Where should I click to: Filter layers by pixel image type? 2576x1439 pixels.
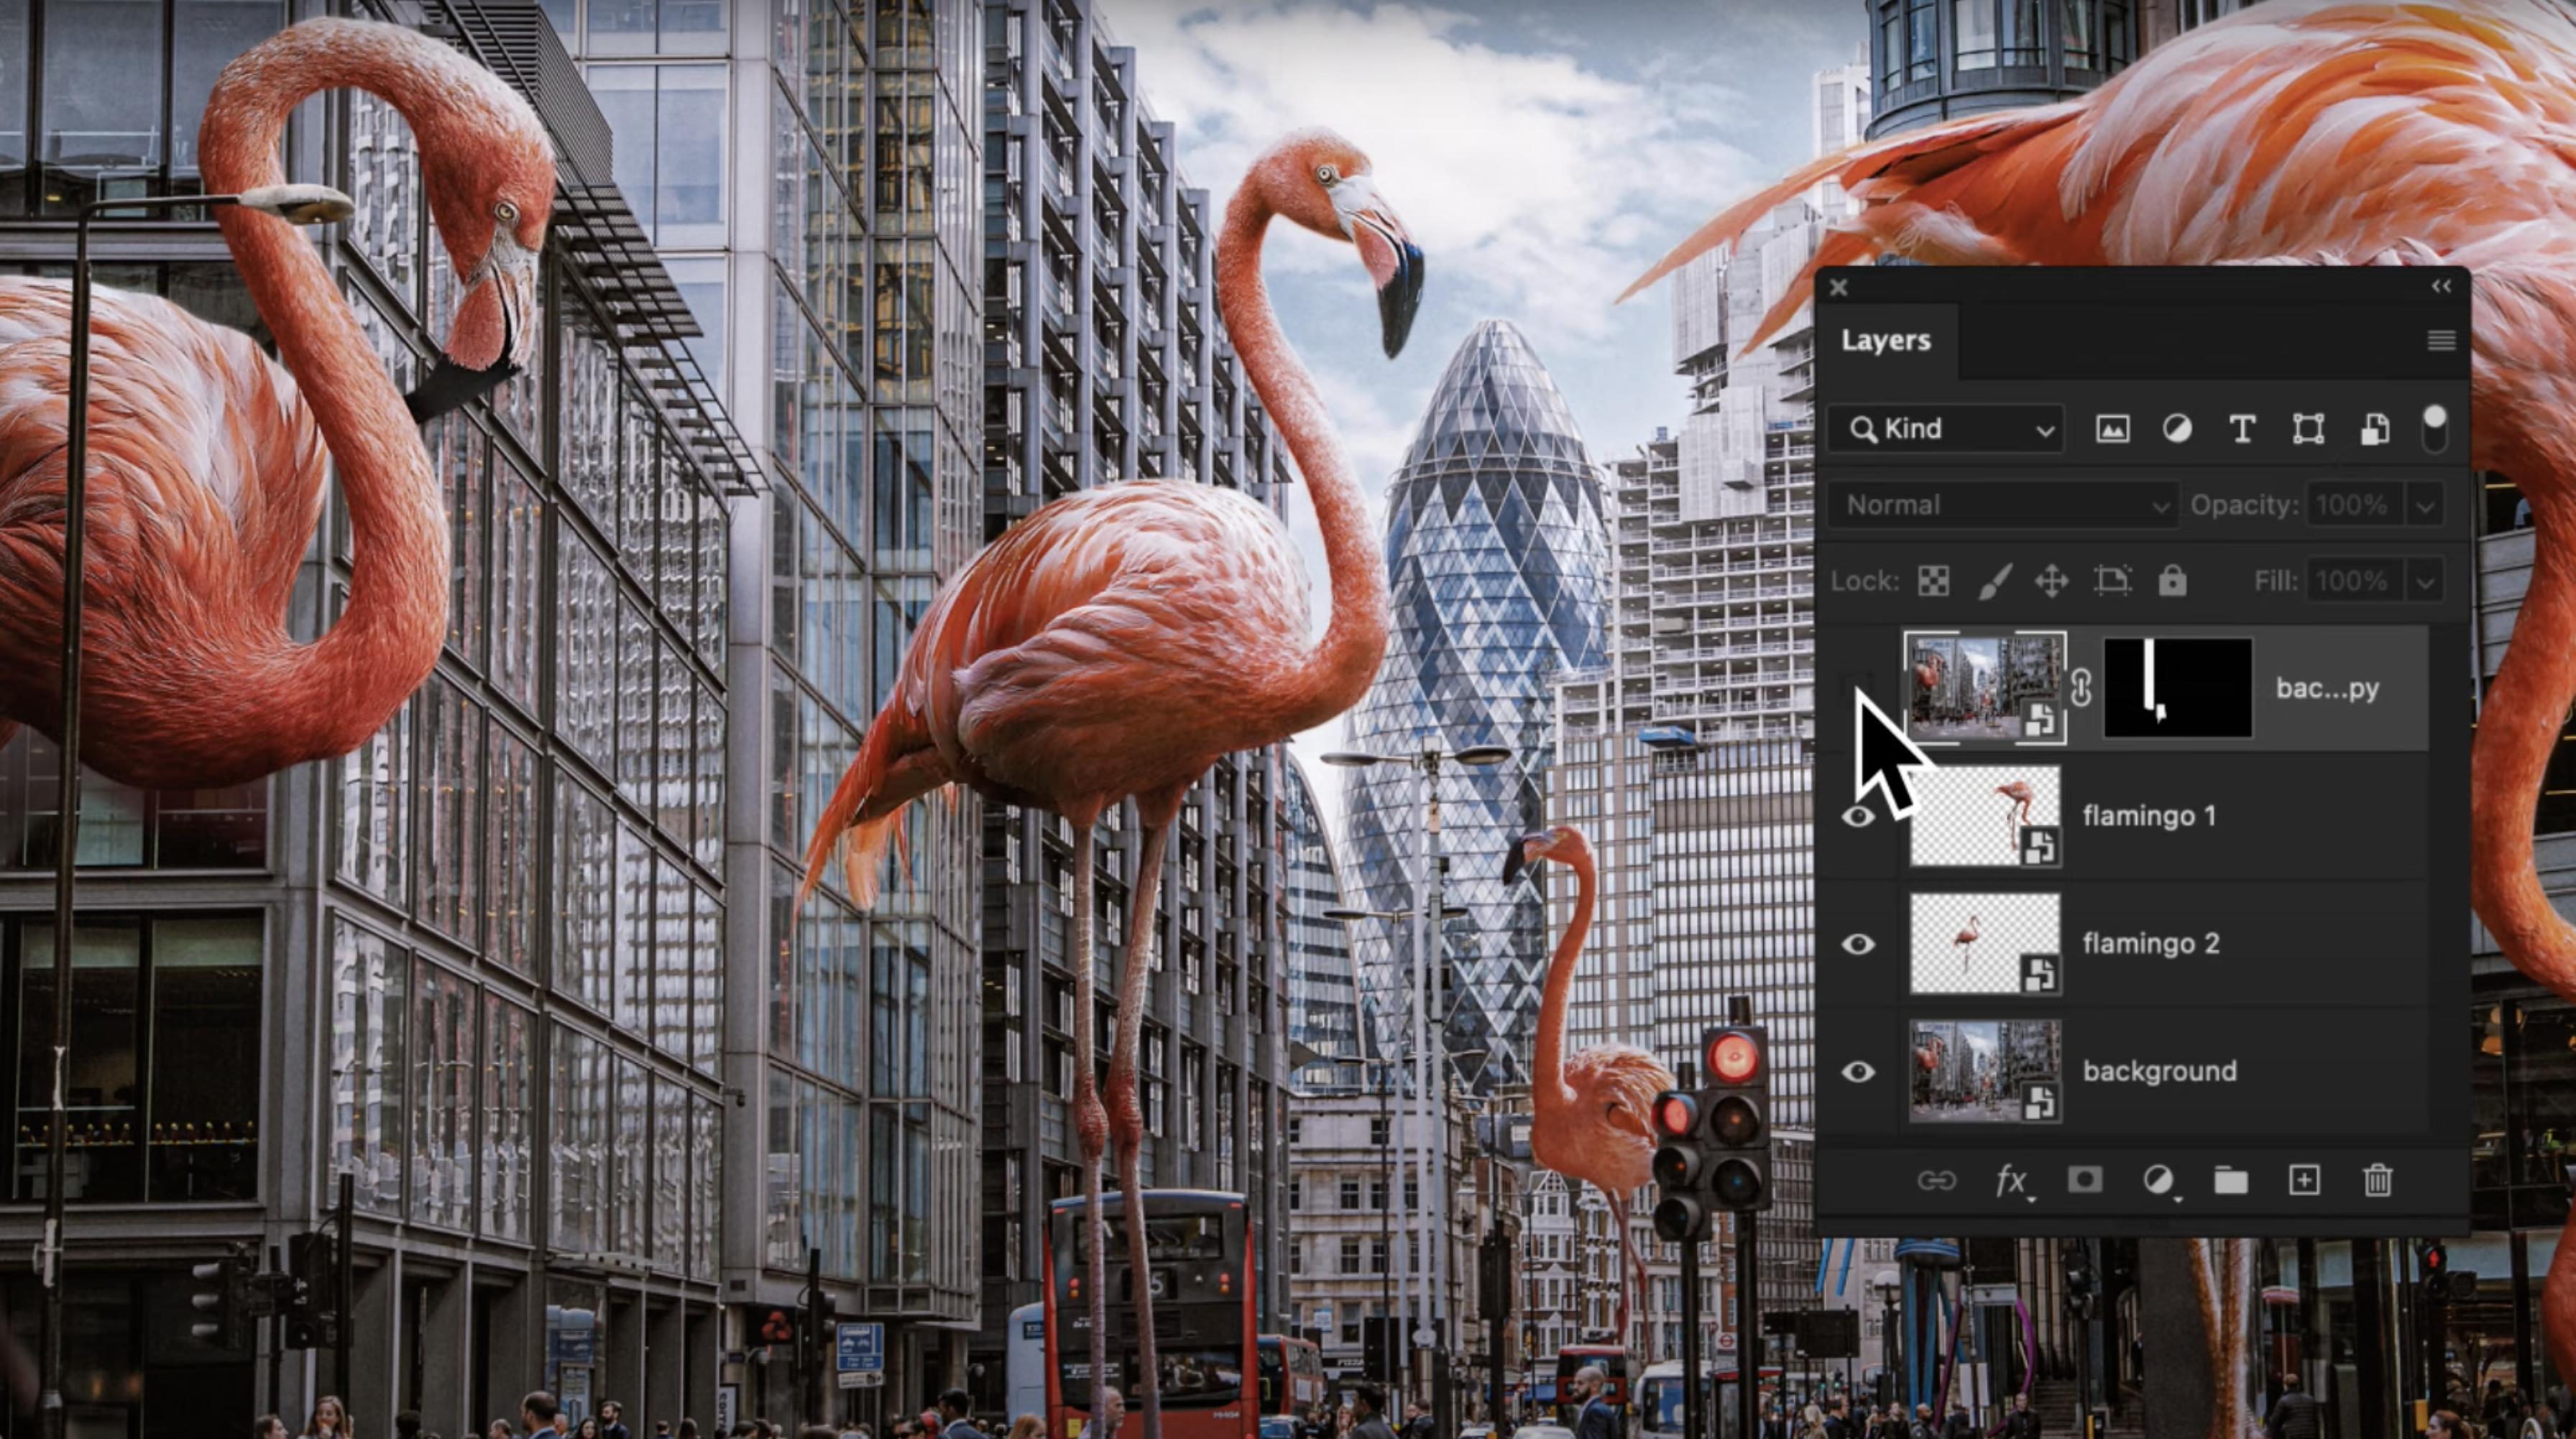pyautogui.click(x=2112, y=429)
